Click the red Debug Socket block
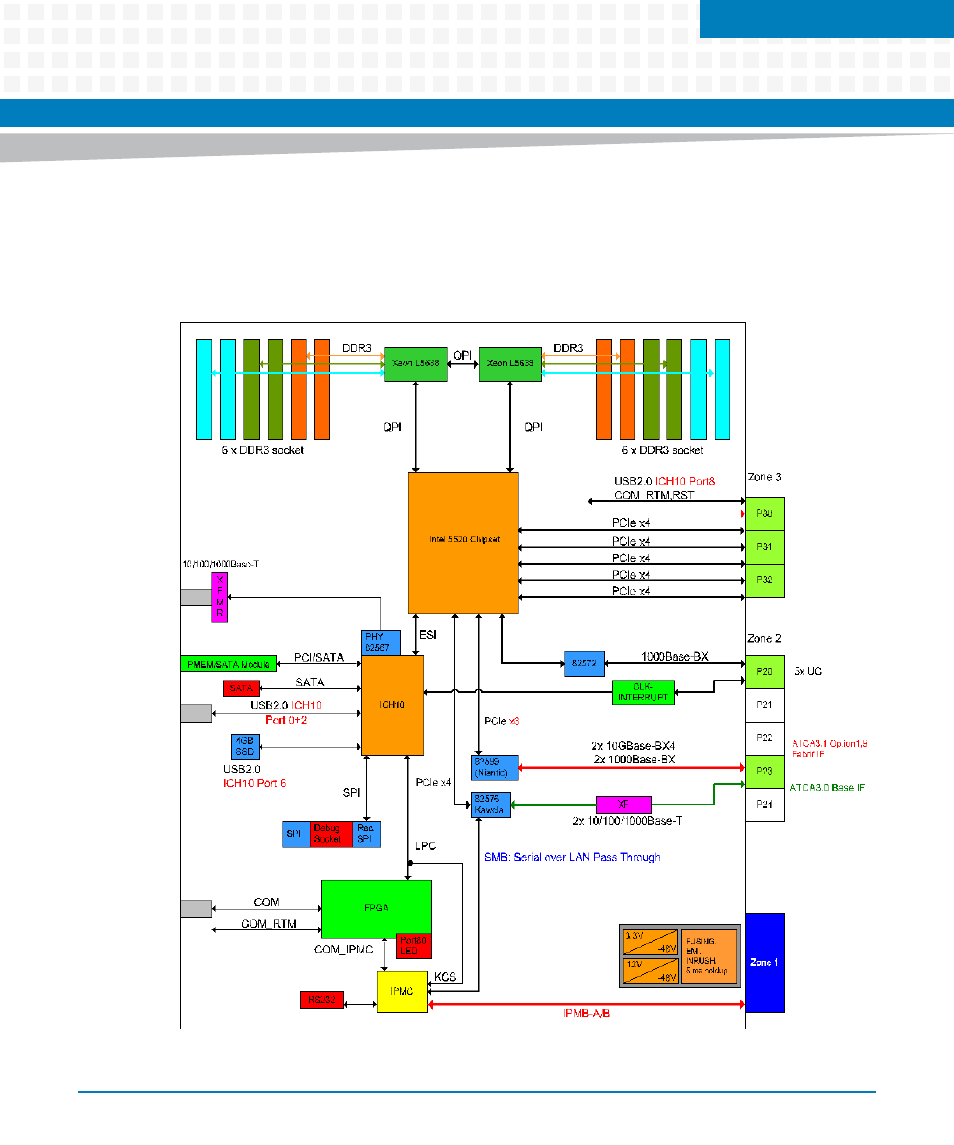 tap(331, 835)
